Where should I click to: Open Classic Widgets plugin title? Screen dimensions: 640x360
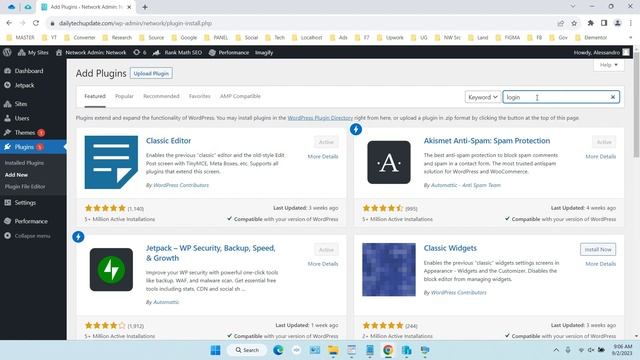pyautogui.click(x=450, y=248)
